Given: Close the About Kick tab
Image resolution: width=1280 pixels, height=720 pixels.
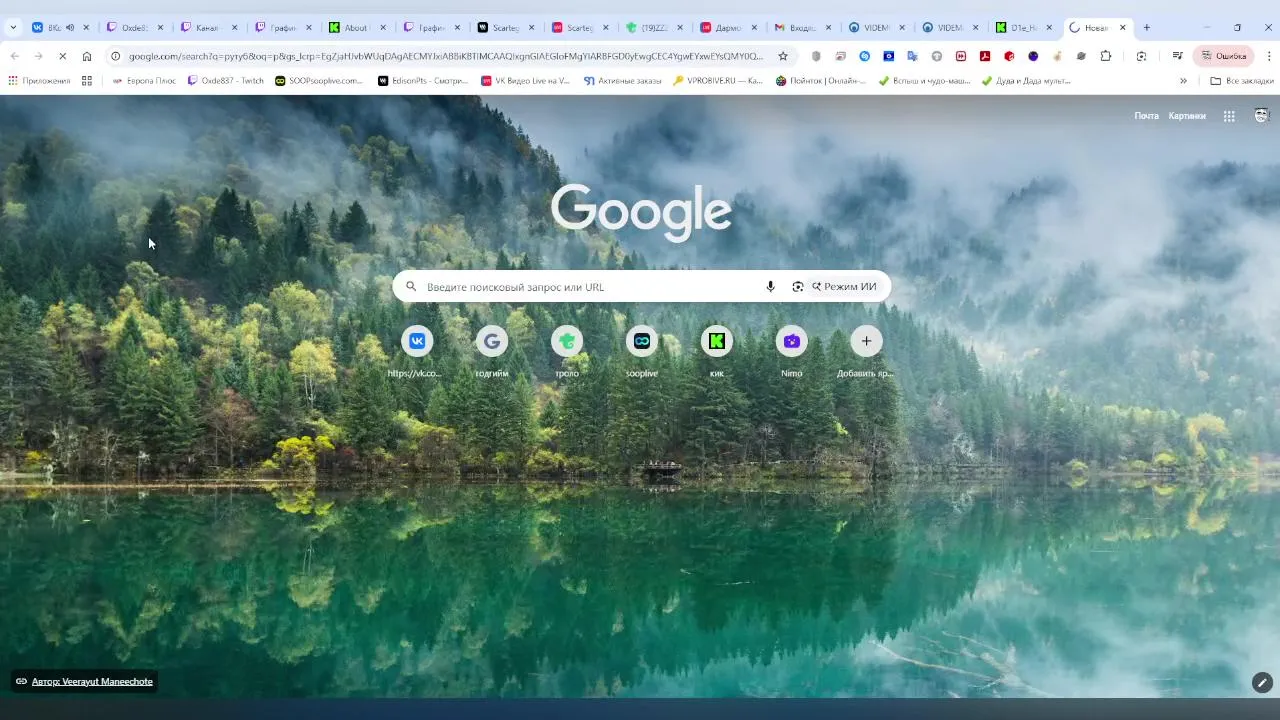Looking at the screenshot, I should [383, 28].
